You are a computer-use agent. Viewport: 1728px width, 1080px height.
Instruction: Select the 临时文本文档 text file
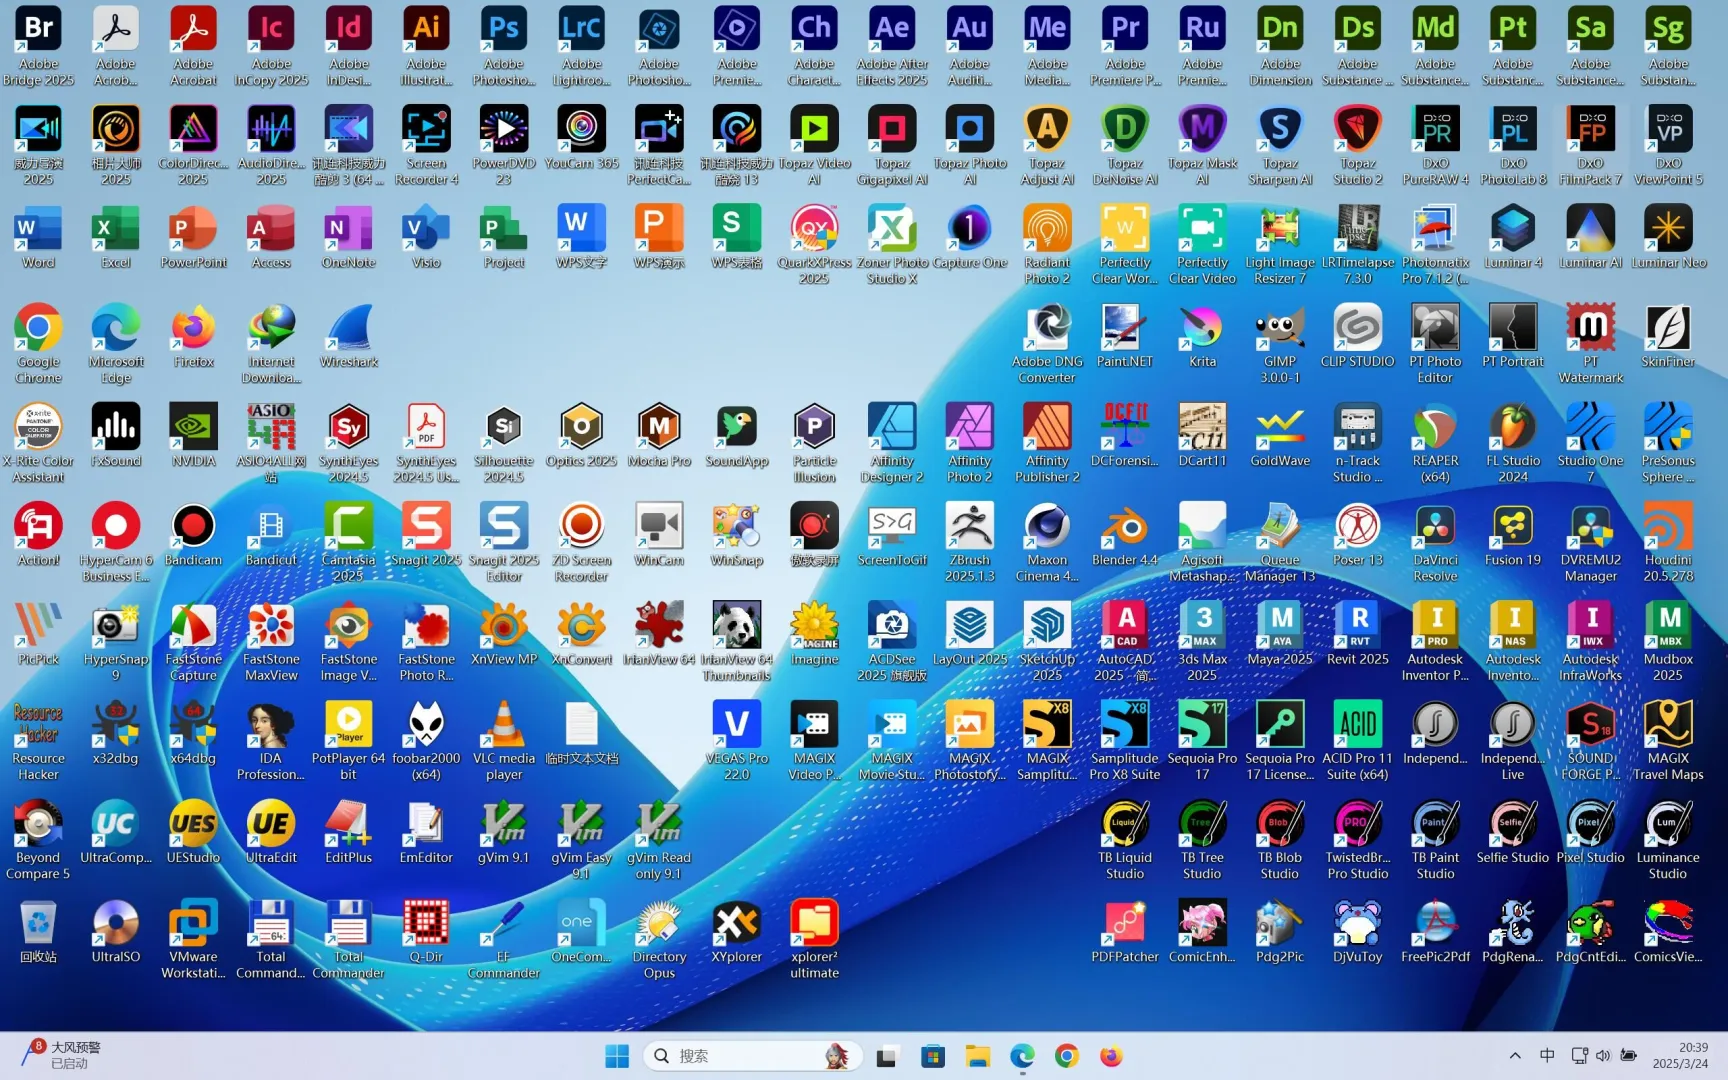pos(582,732)
